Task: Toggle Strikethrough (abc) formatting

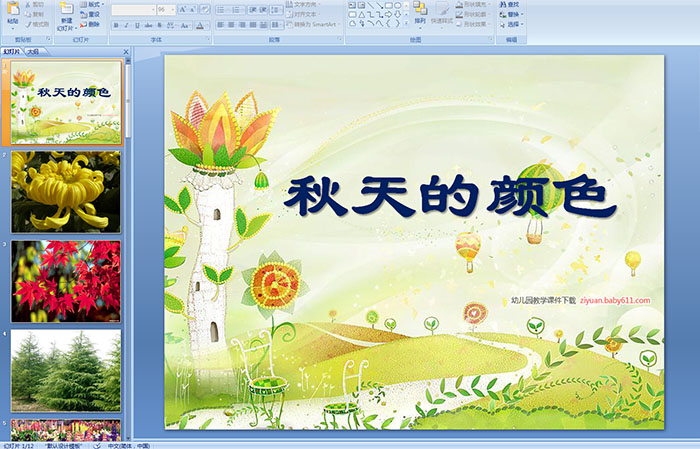Action: click(x=148, y=25)
